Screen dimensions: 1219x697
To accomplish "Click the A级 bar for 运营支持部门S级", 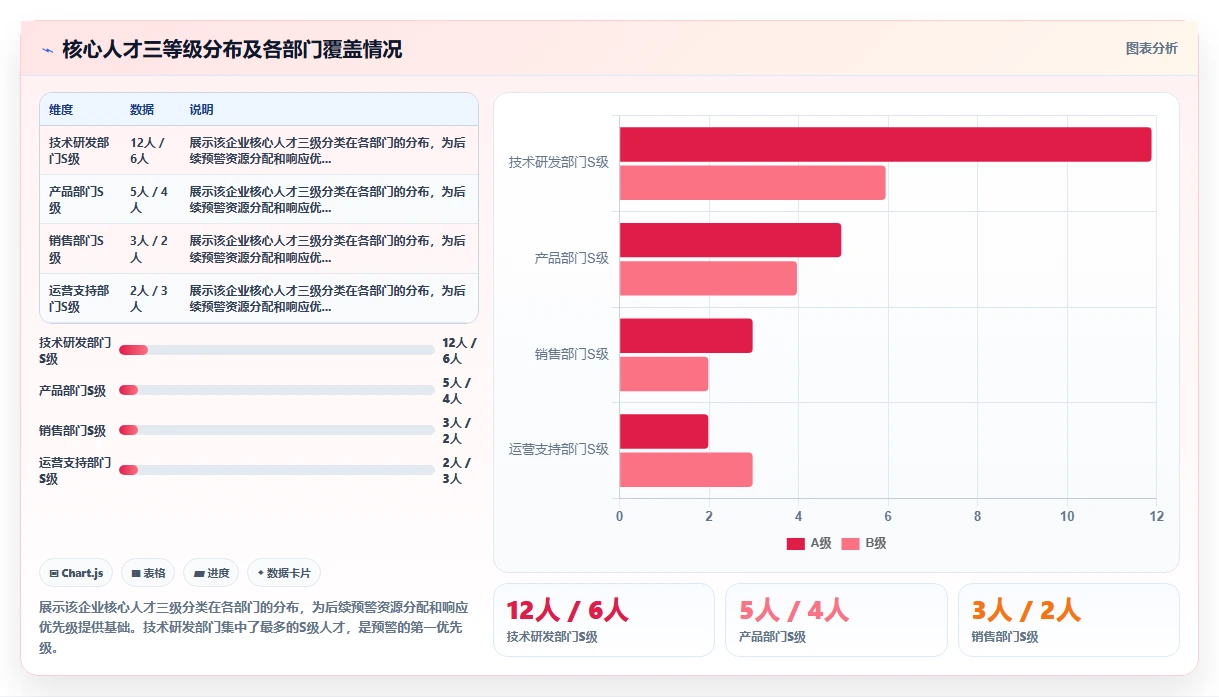I will click(x=664, y=431).
